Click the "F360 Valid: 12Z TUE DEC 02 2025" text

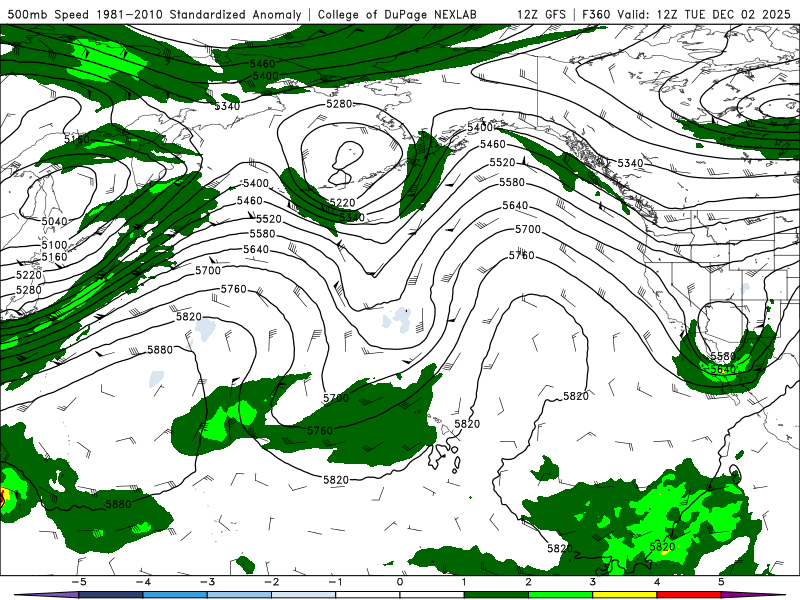click(x=686, y=14)
